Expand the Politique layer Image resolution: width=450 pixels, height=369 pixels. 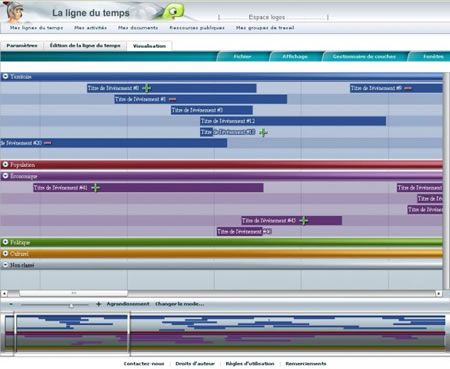point(5,242)
